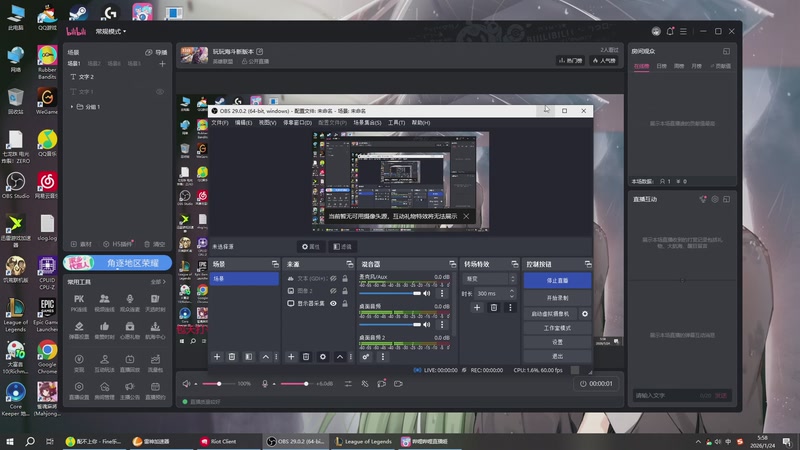The image size is (800, 450).
Task: Open the 麦克风/Aux three-dot options menu
Action: tap(442, 293)
